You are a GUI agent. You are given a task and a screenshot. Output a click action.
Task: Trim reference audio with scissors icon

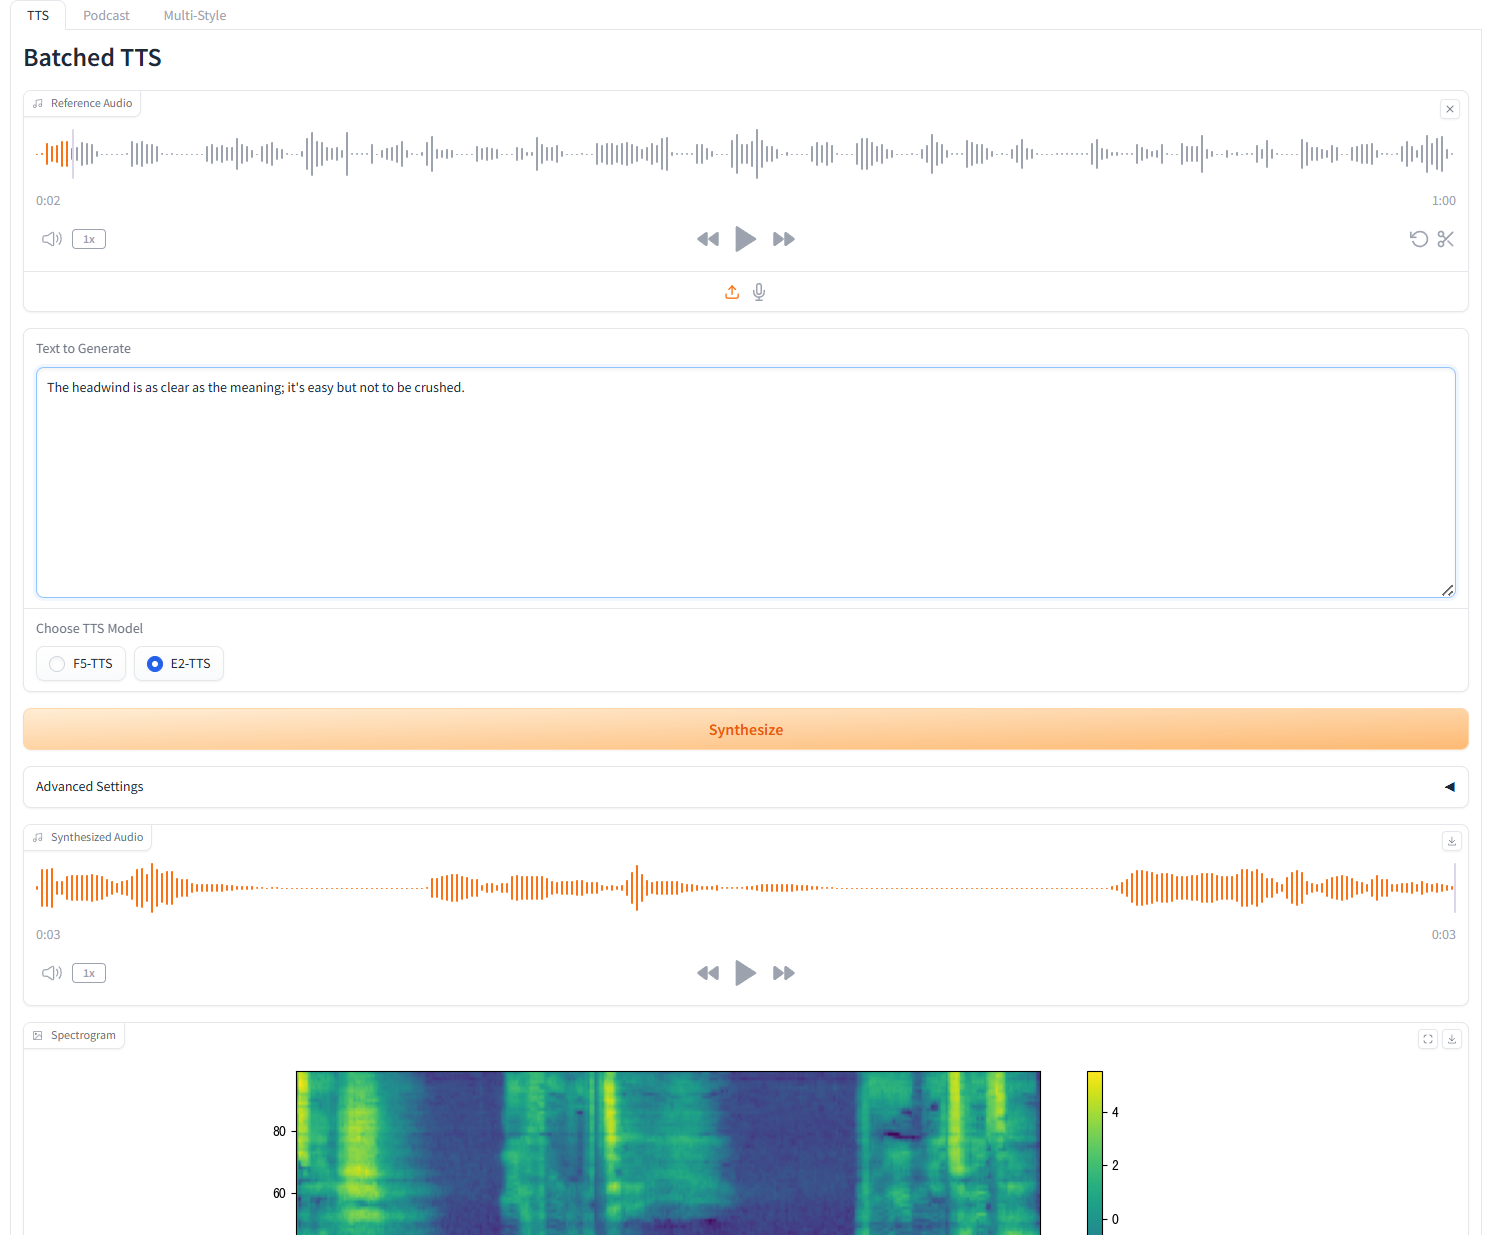(x=1445, y=239)
